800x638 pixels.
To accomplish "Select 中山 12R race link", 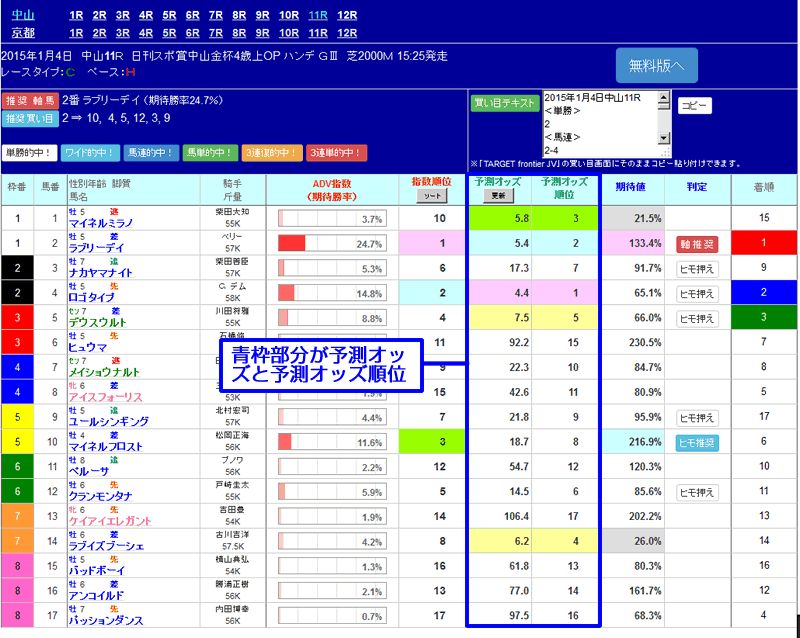I will (x=347, y=15).
